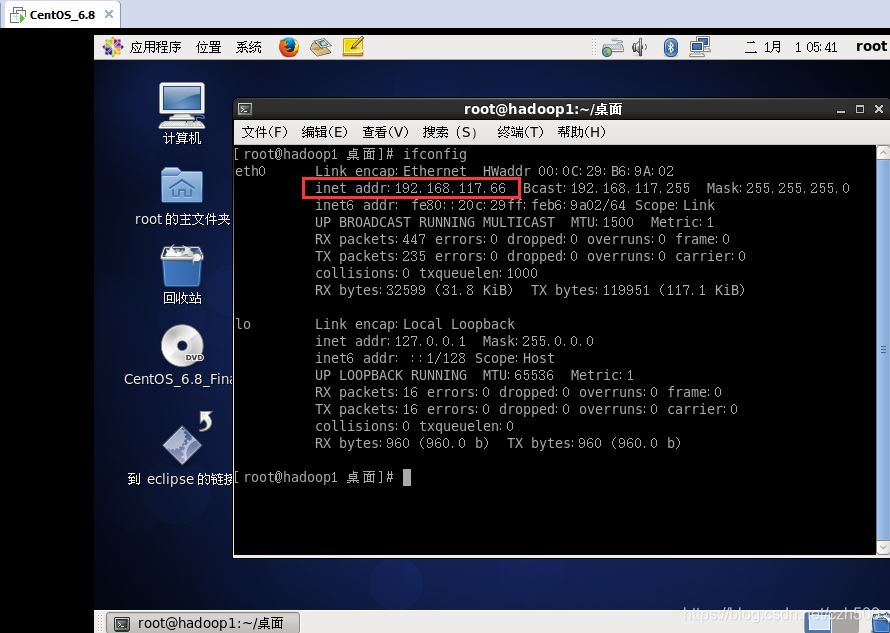
Task: Open the 回收站 trash icon
Action: (x=181, y=265)
